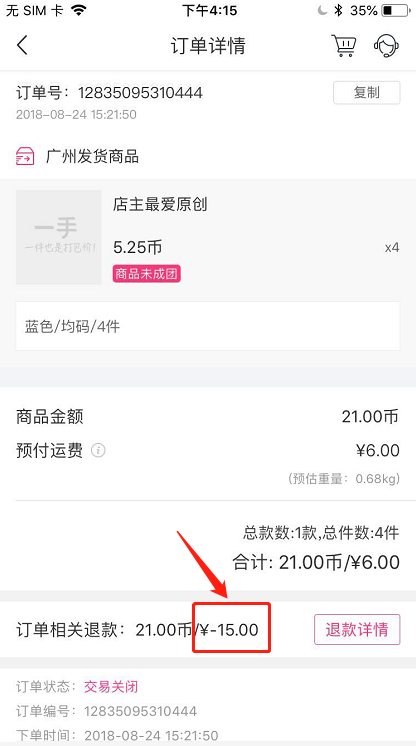Viewport: 416px width, 746px height.
Task: Tap the back arrow icon
Action: (x=22, y=46)
